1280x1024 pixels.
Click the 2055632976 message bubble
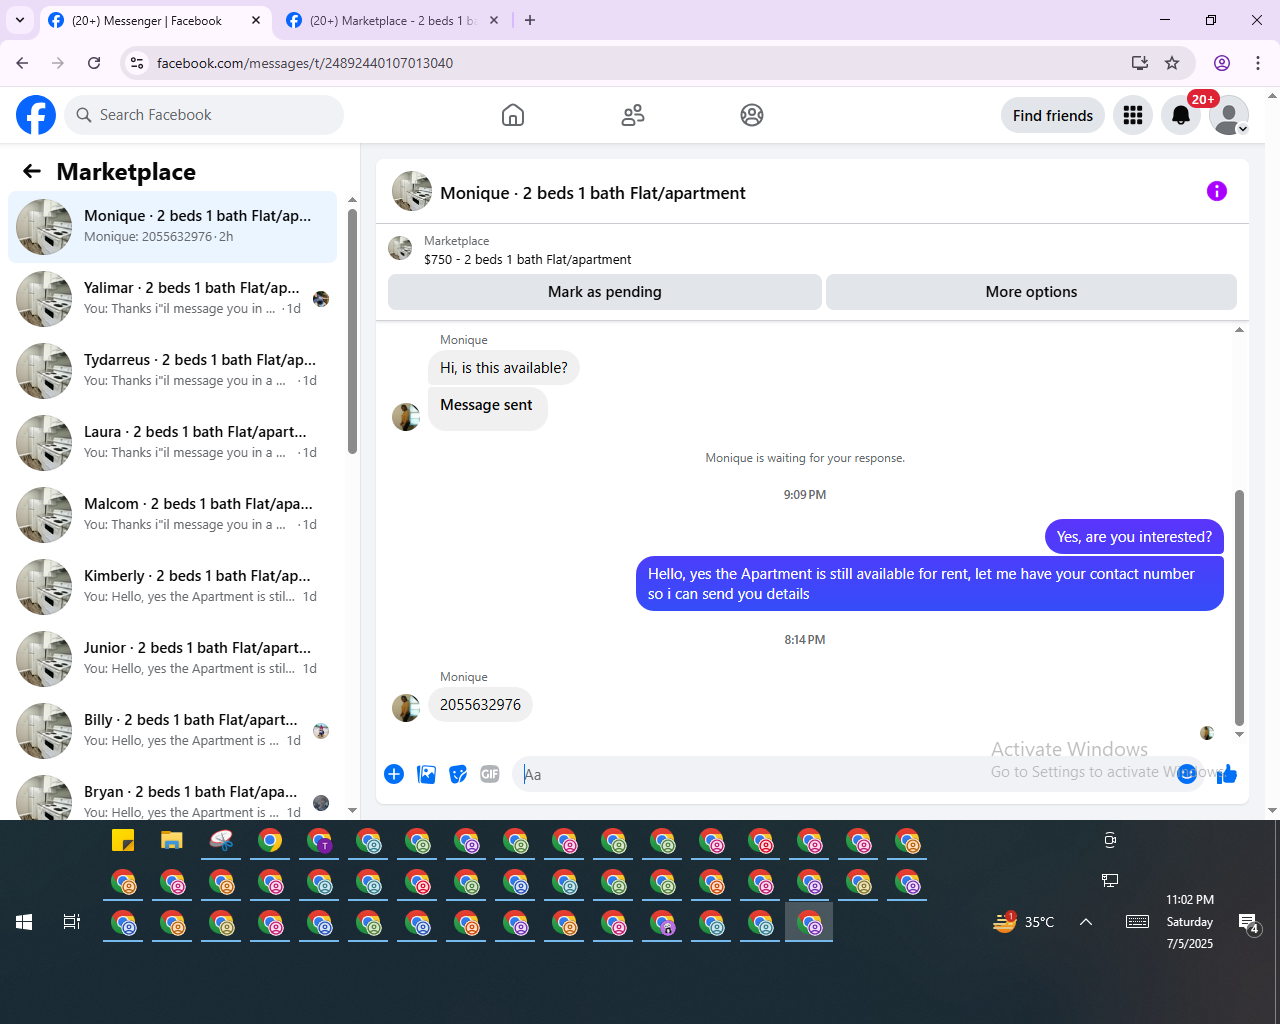[x=480, y=705]
